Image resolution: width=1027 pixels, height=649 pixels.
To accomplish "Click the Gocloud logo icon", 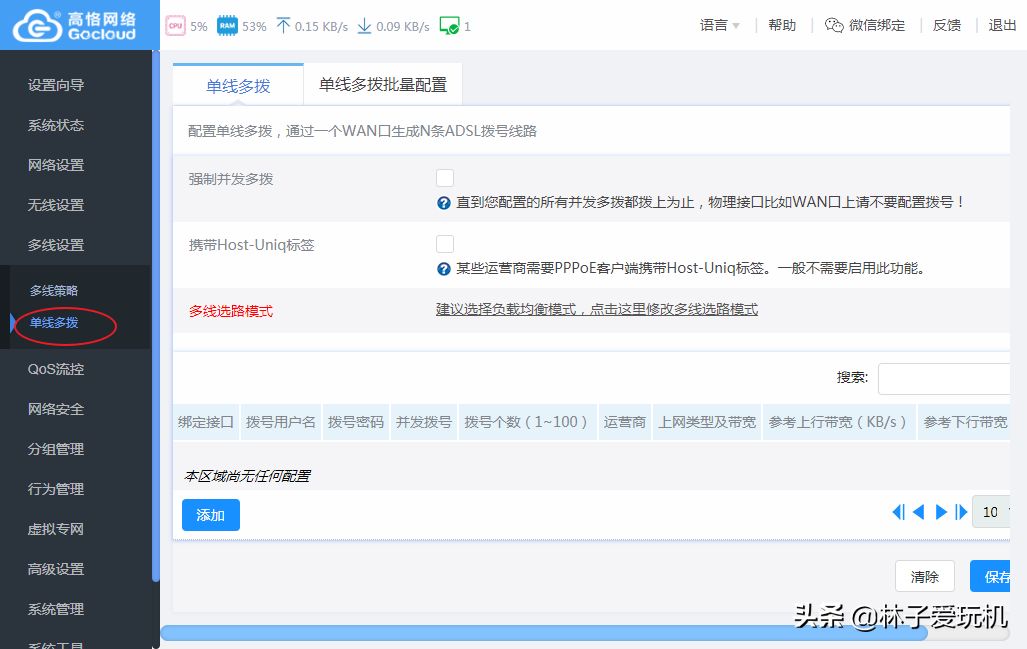I will pos(37,26).
